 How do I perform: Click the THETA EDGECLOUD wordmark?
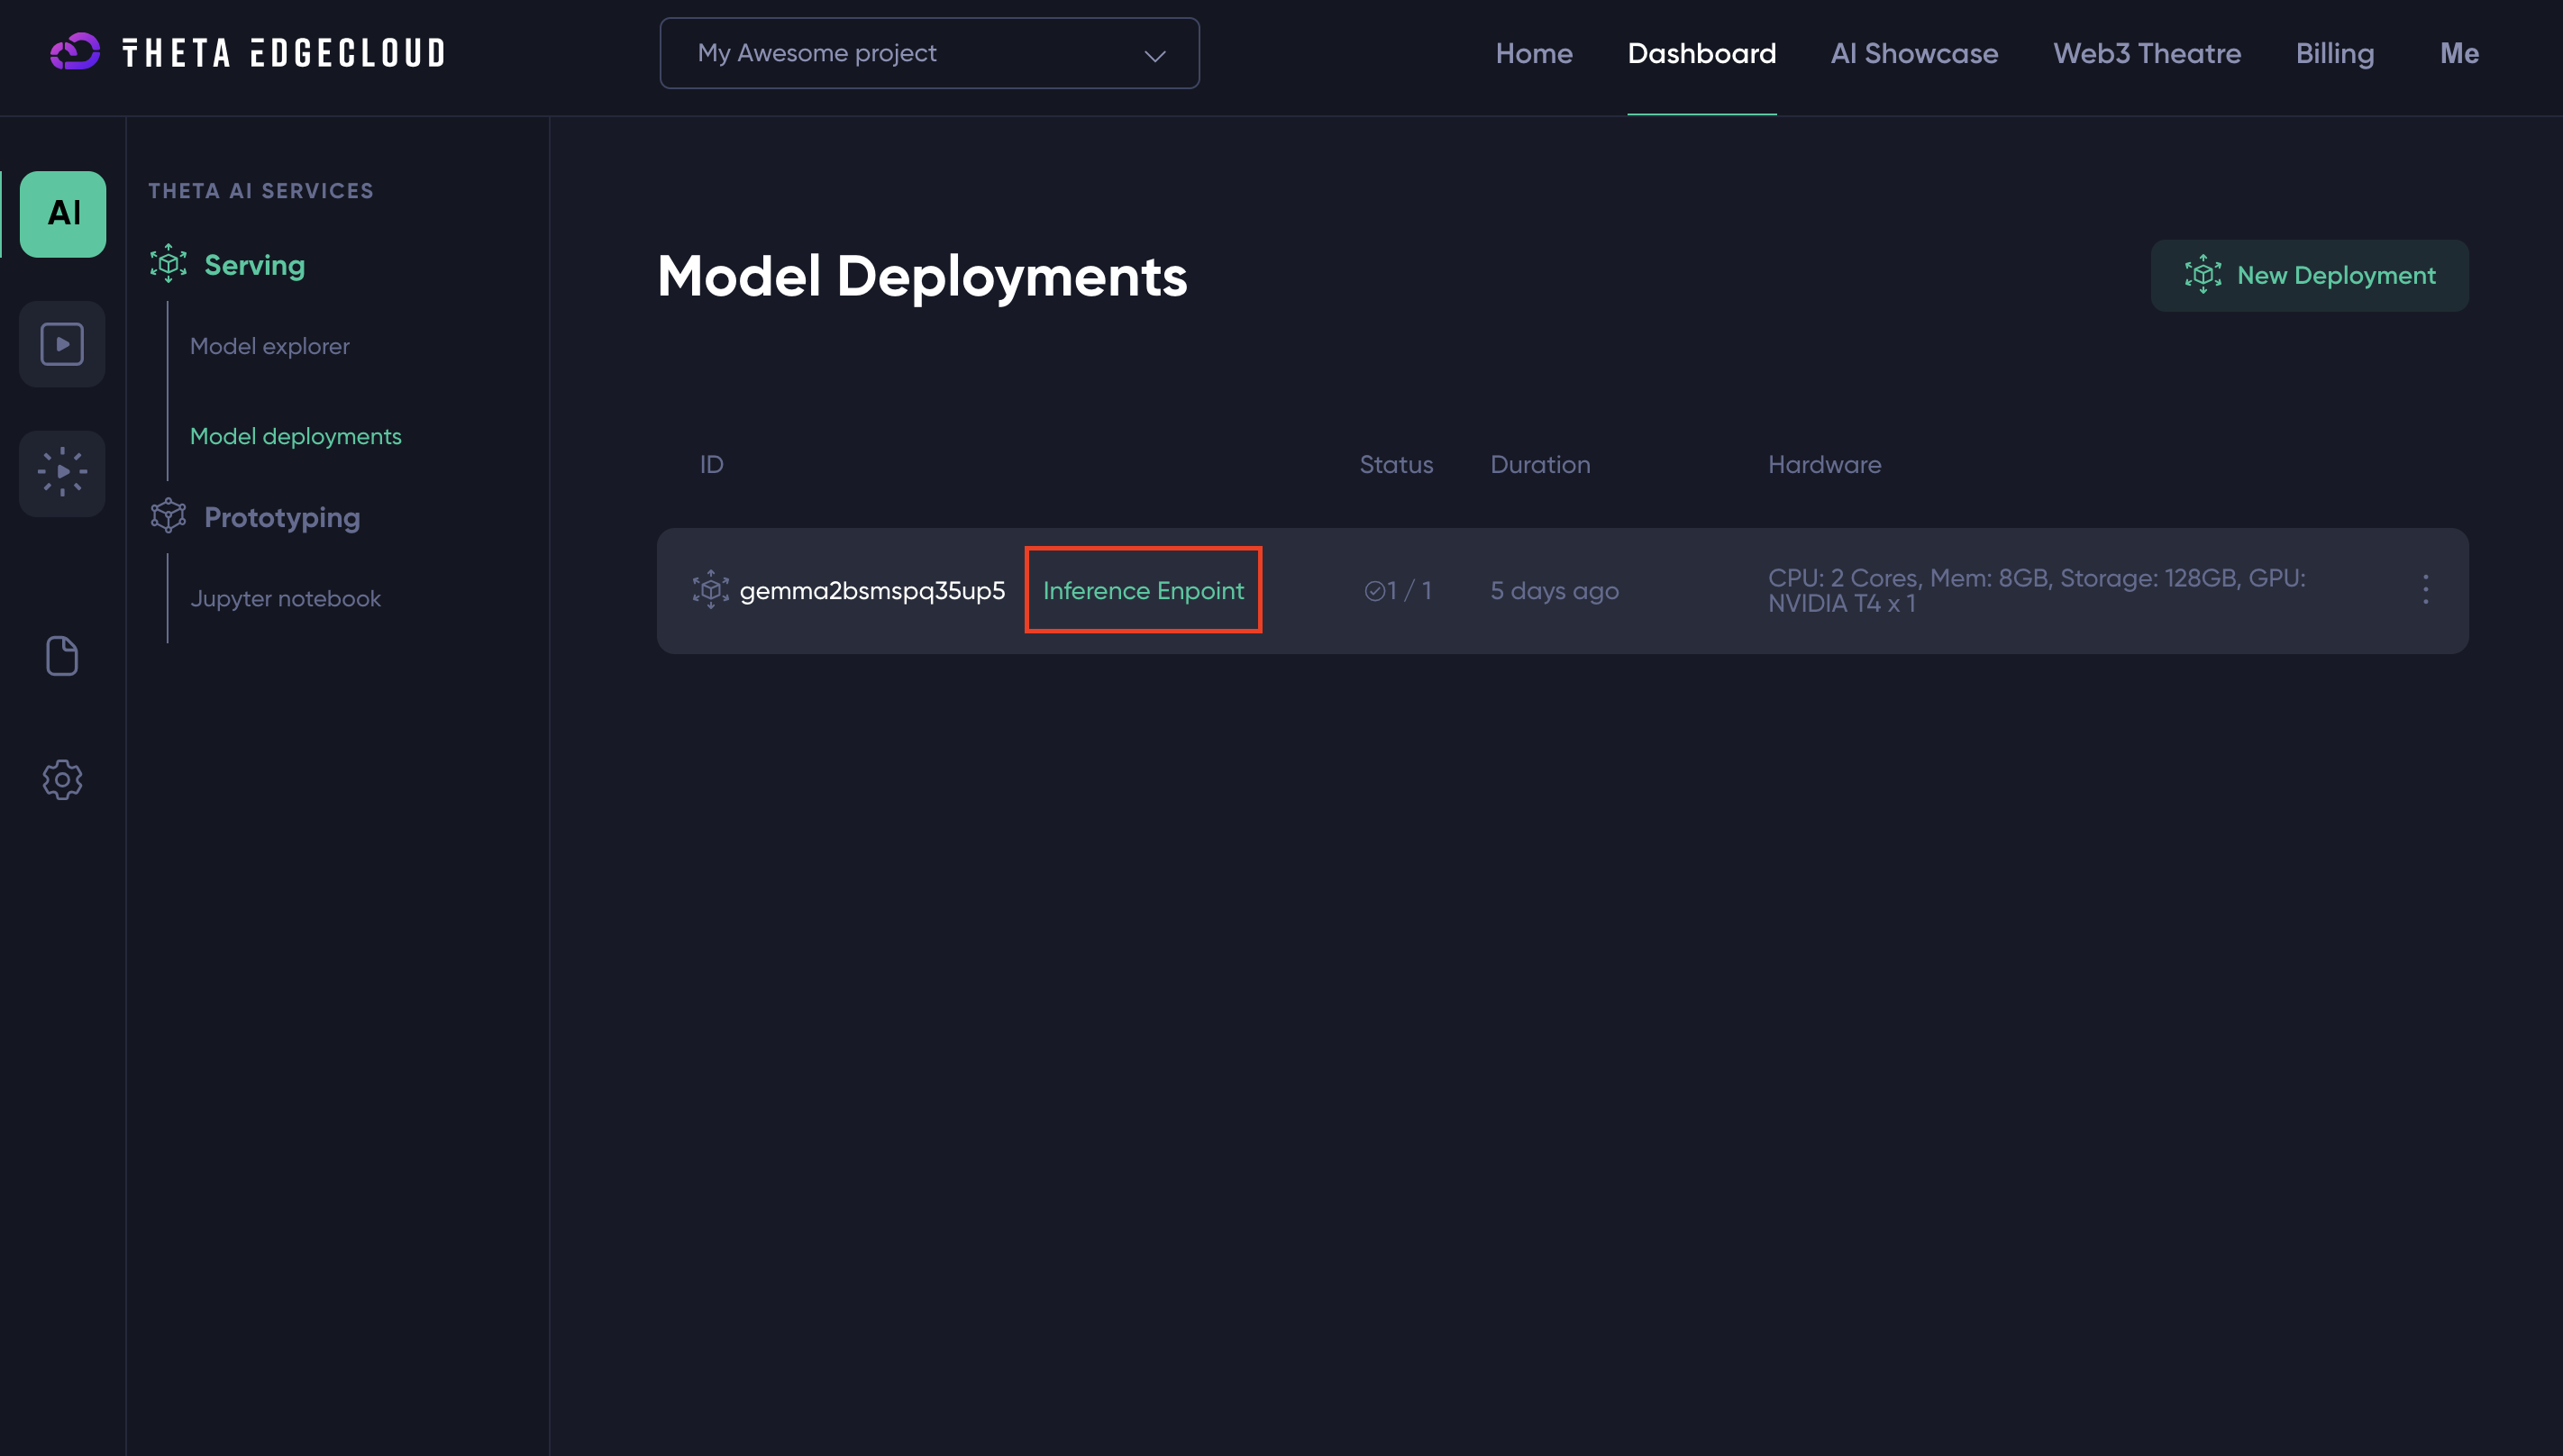284,53
